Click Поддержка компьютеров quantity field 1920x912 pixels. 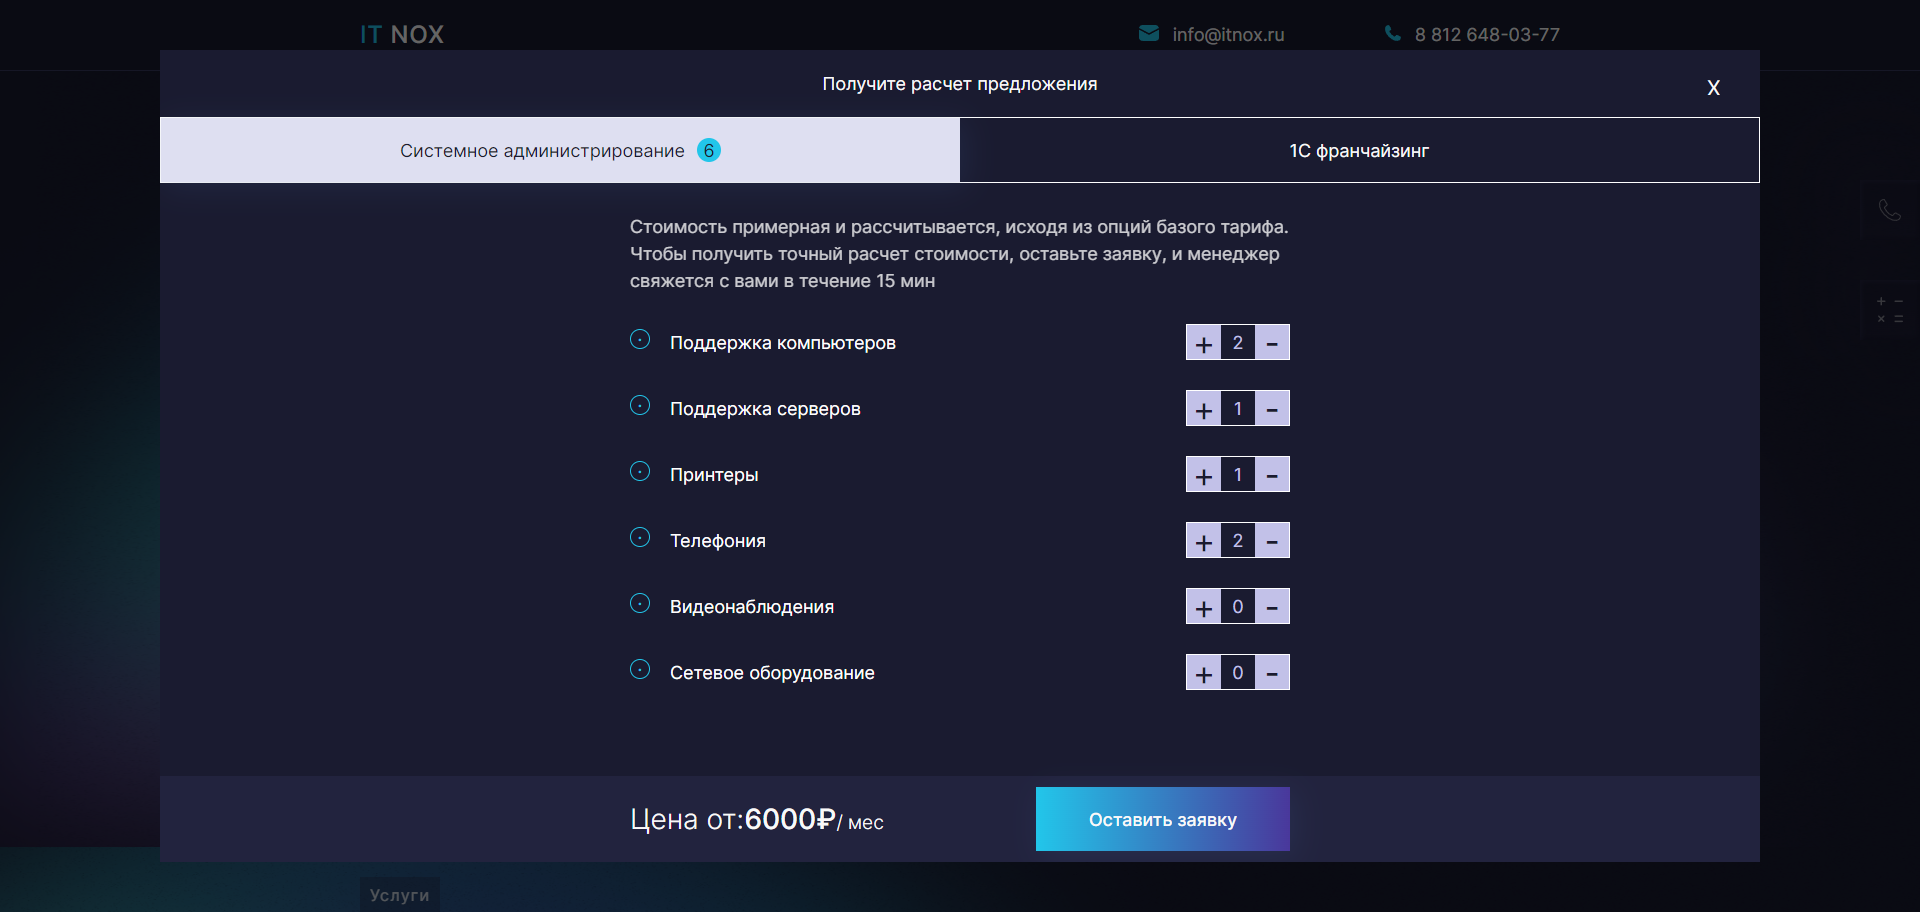click(1238, 342)
